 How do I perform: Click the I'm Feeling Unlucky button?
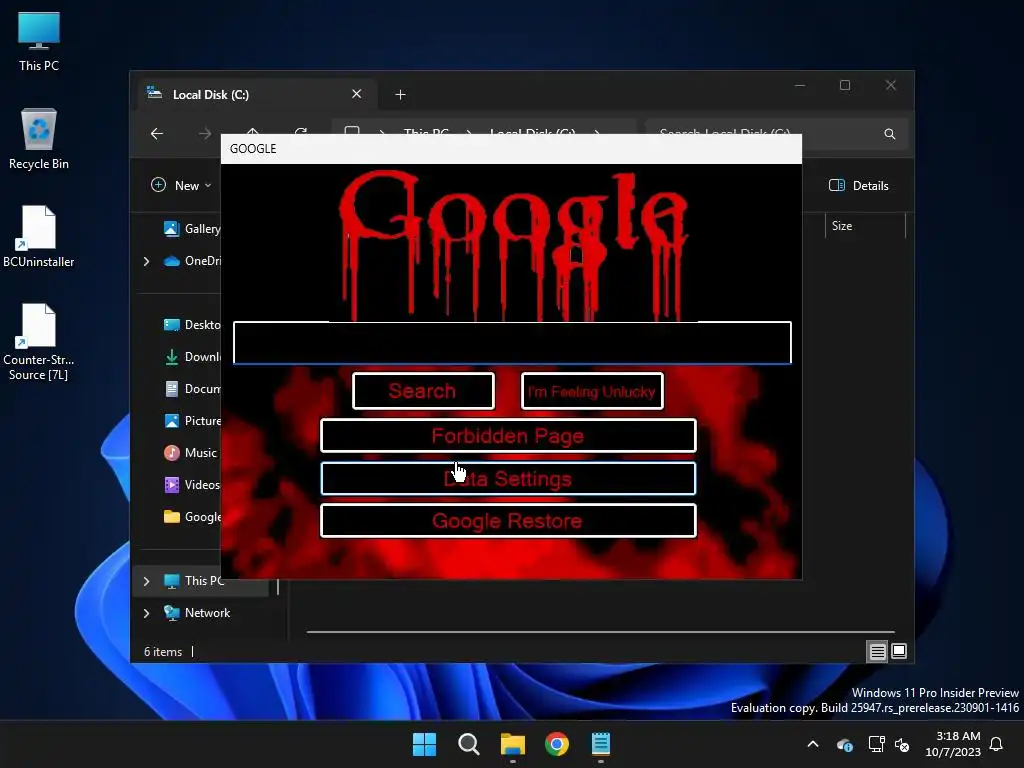click(592, 391)
